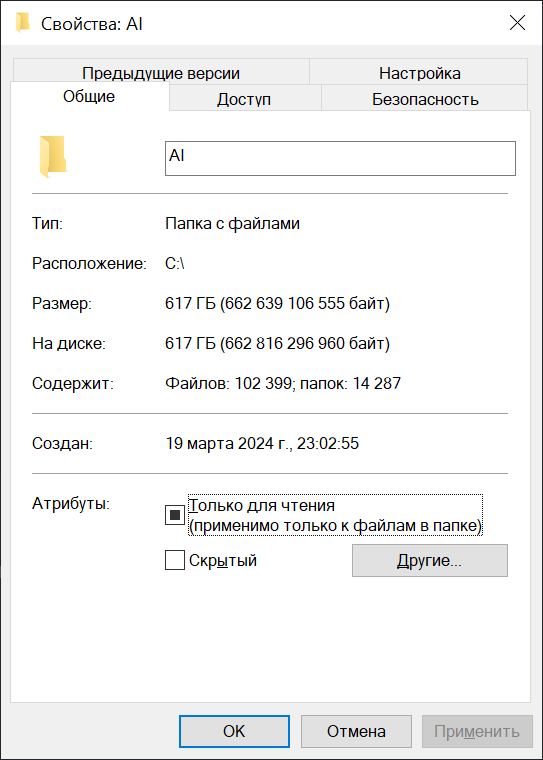
Task: Click the Содержит line with the file and folder counts
Action: 283,383
